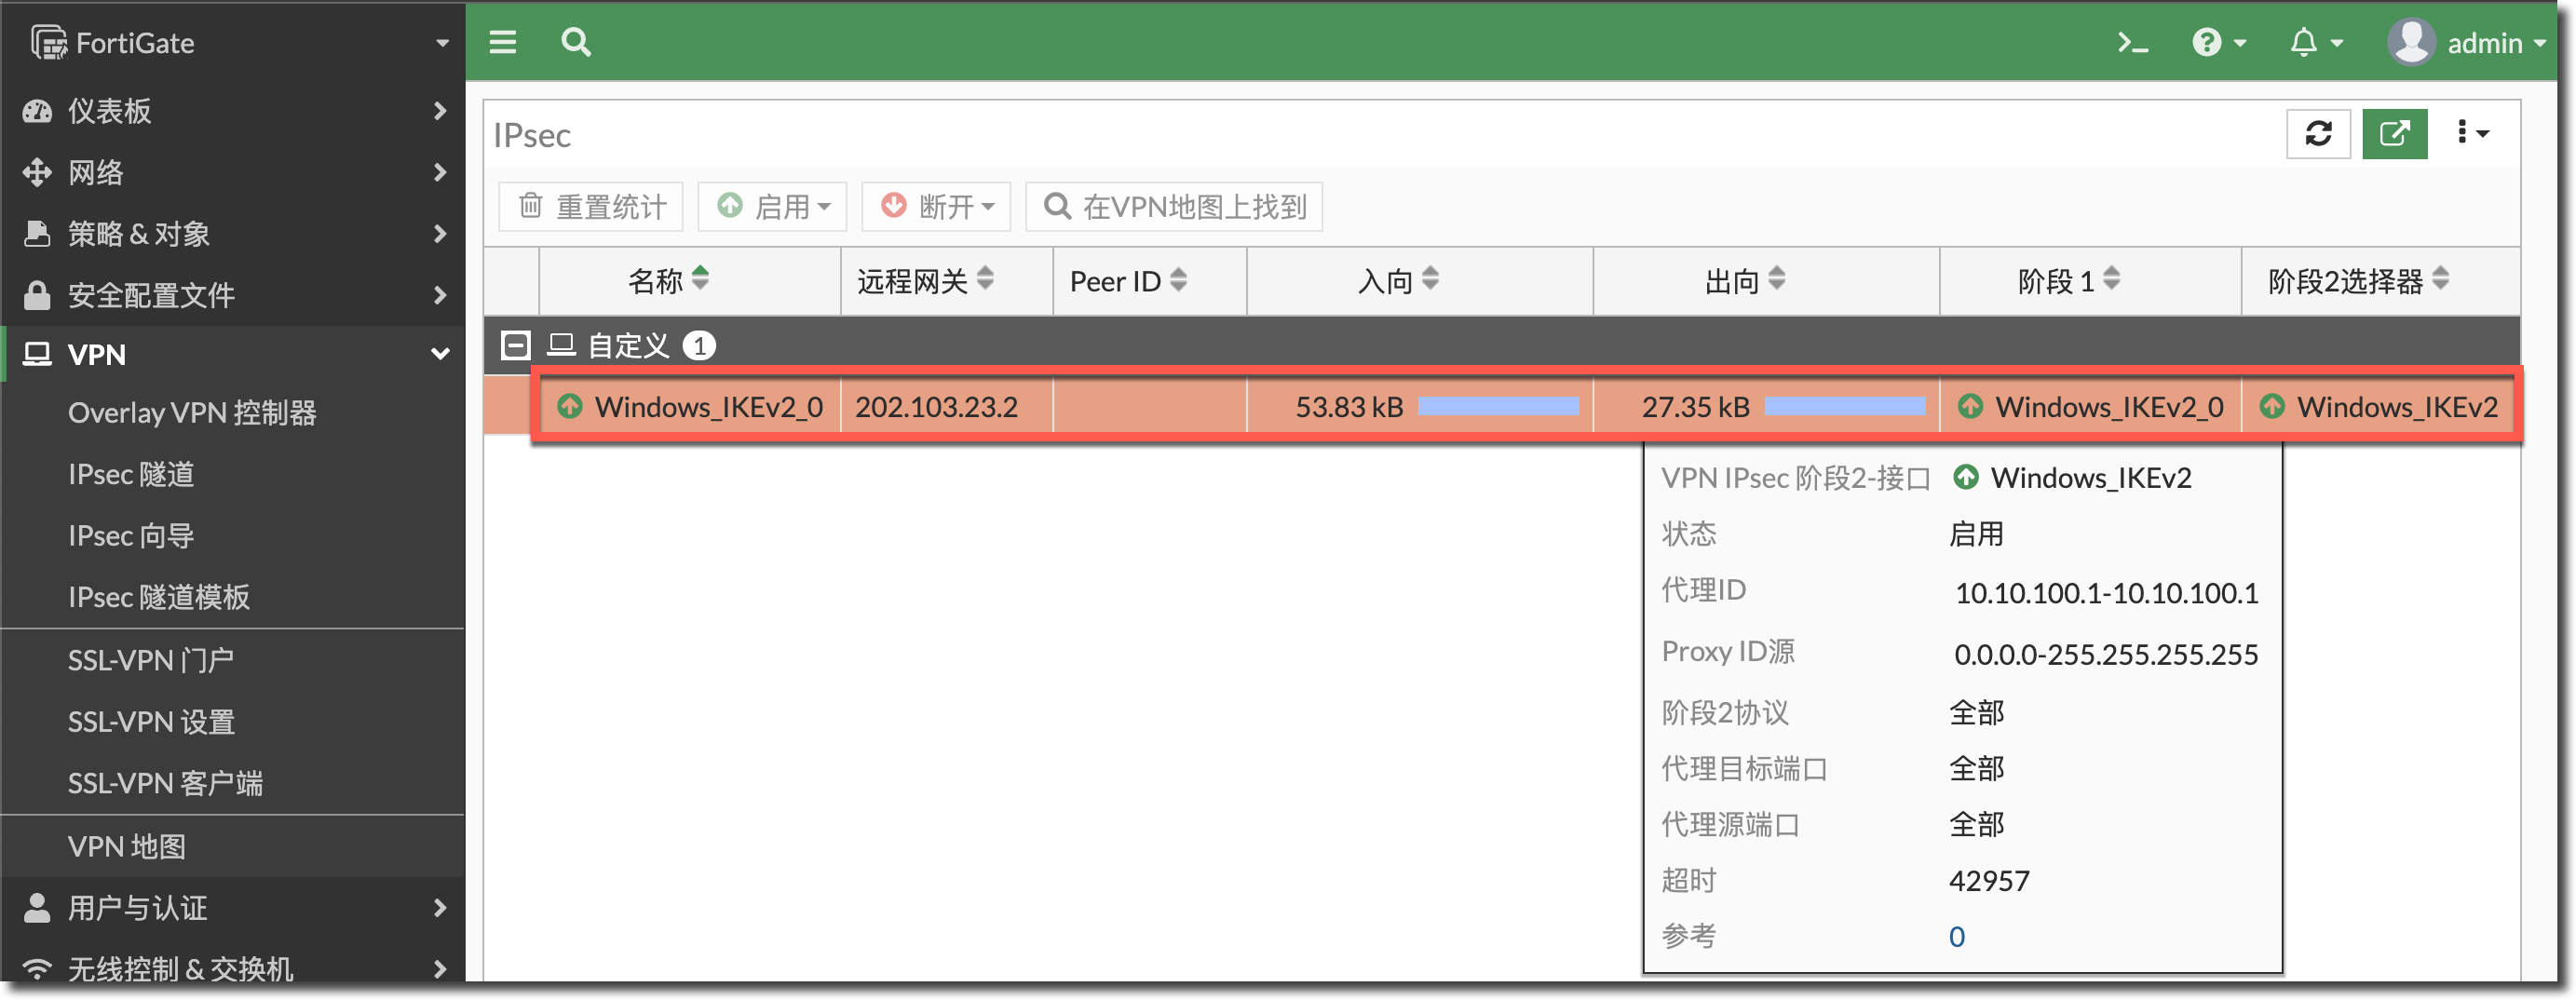
Task: Open the 断开 bring down dropdown
Action: (x=936, y=207)
